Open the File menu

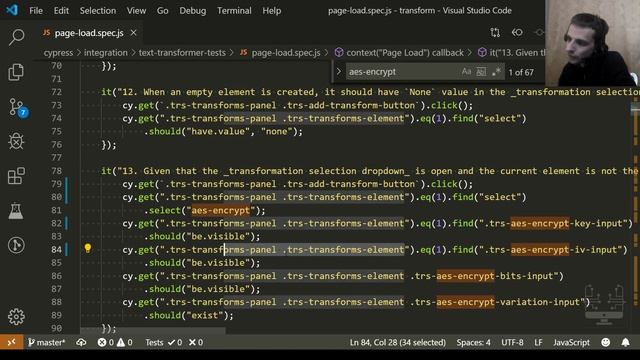pos(36,11)
